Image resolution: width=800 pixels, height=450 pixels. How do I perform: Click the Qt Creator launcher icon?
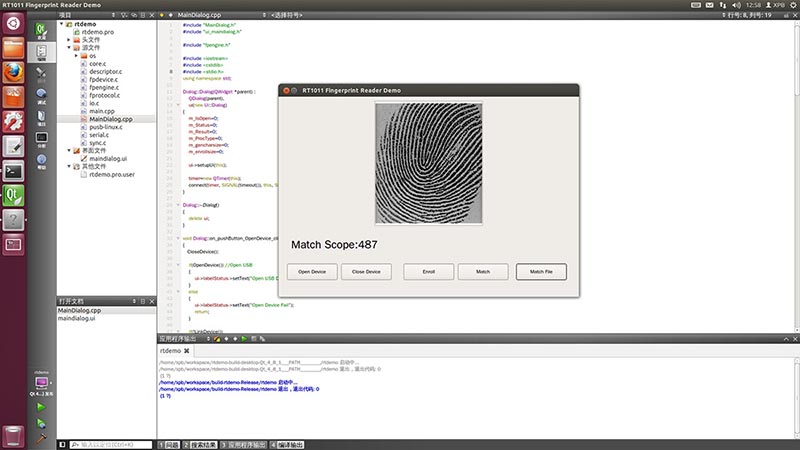click(x=13, y=196)
